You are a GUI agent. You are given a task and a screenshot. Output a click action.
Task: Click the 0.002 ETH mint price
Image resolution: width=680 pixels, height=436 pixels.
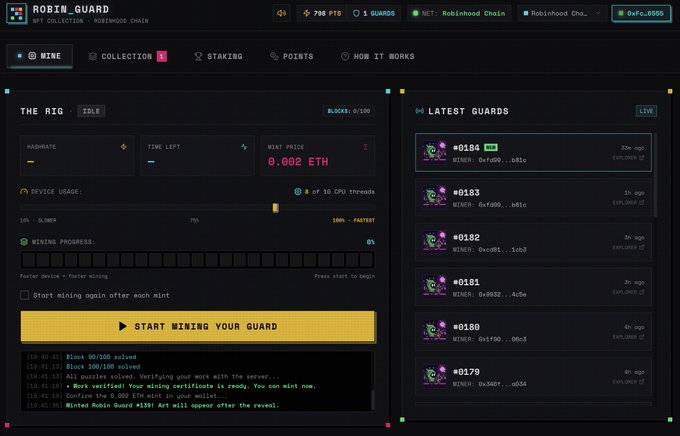pos(298,162)
